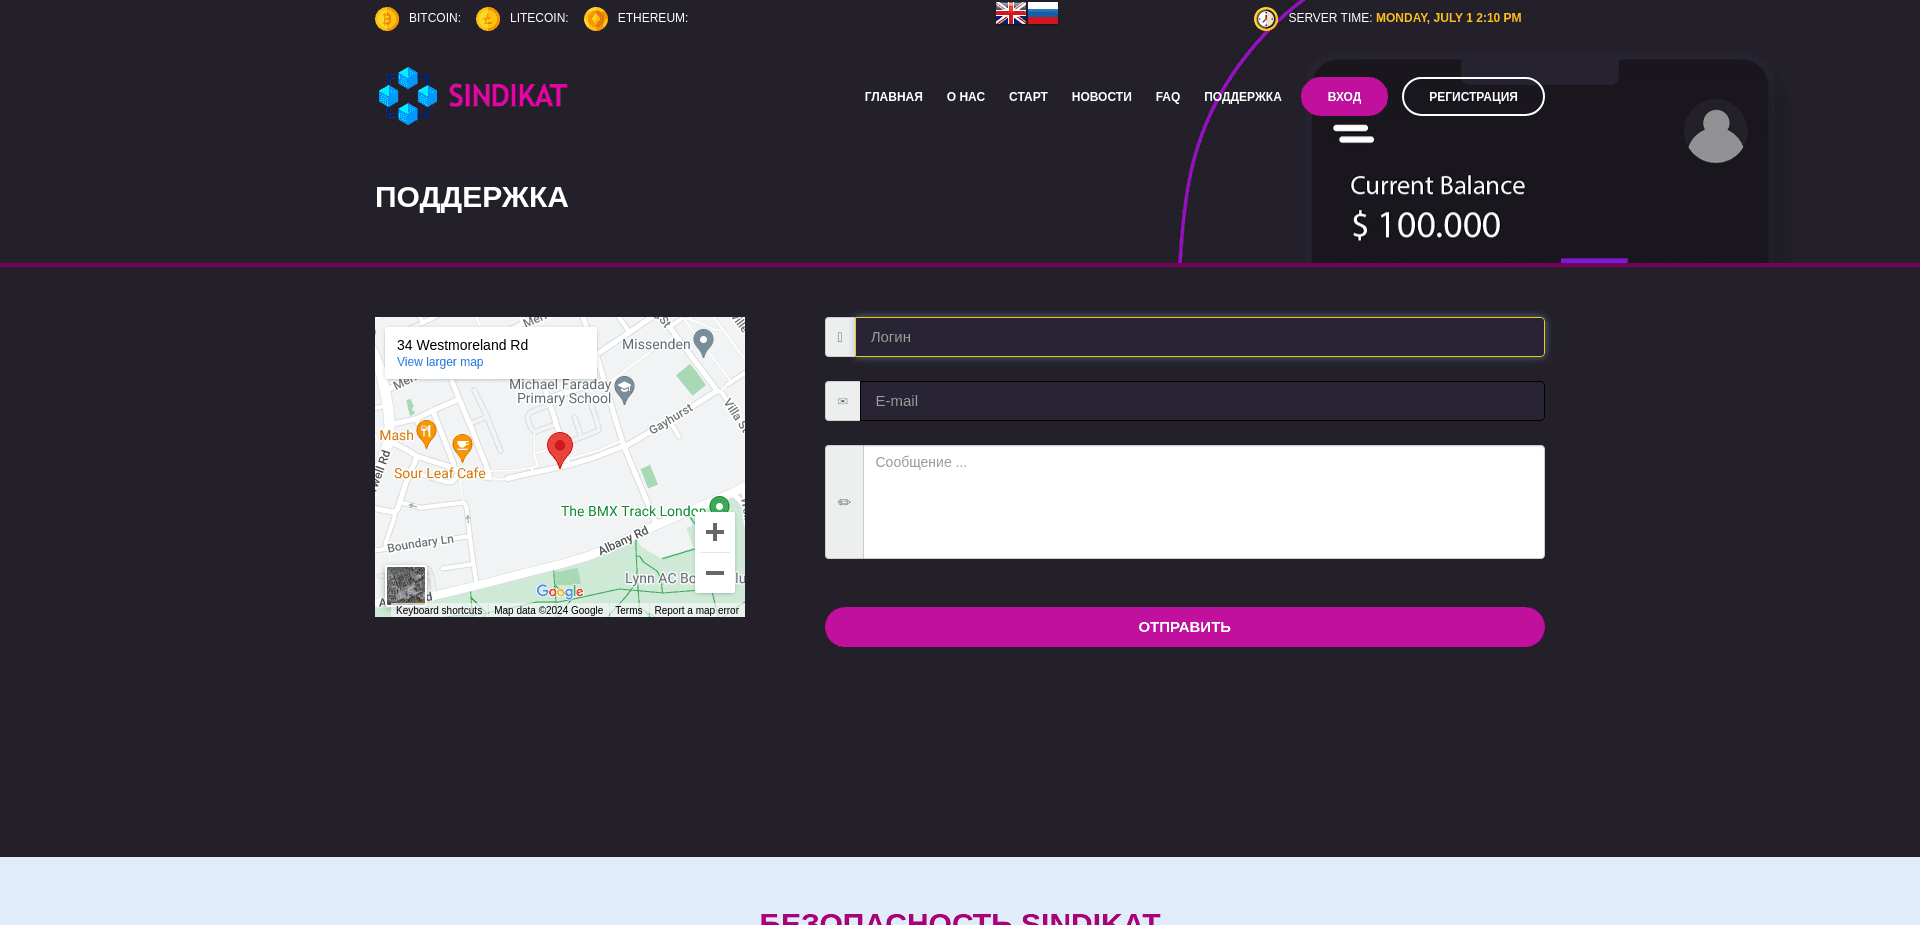Click the Litecoin icon in the top bar
This screenshot has width=1920, height=925.
[488, 18]
